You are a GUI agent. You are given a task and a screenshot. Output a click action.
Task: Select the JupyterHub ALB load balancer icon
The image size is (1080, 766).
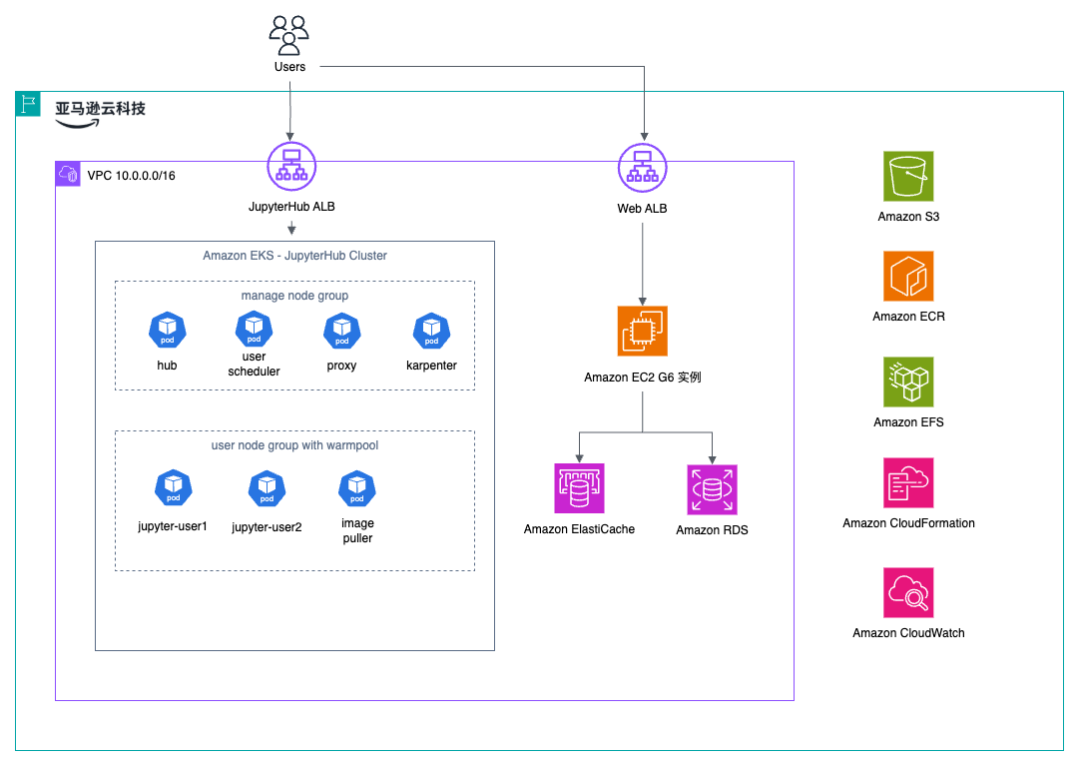[291, 167]
